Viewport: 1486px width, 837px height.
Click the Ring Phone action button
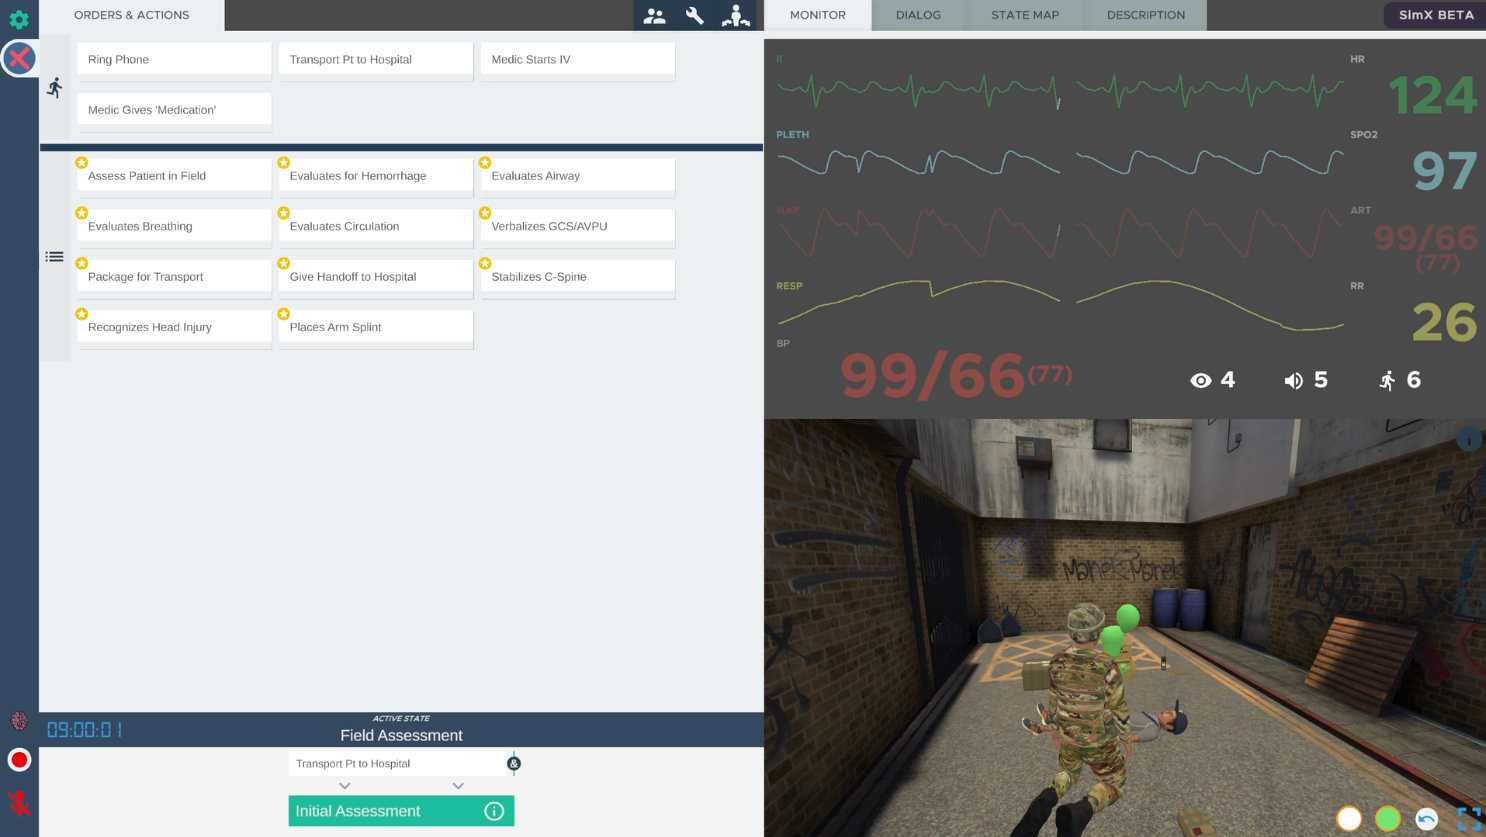coord(174,60)
